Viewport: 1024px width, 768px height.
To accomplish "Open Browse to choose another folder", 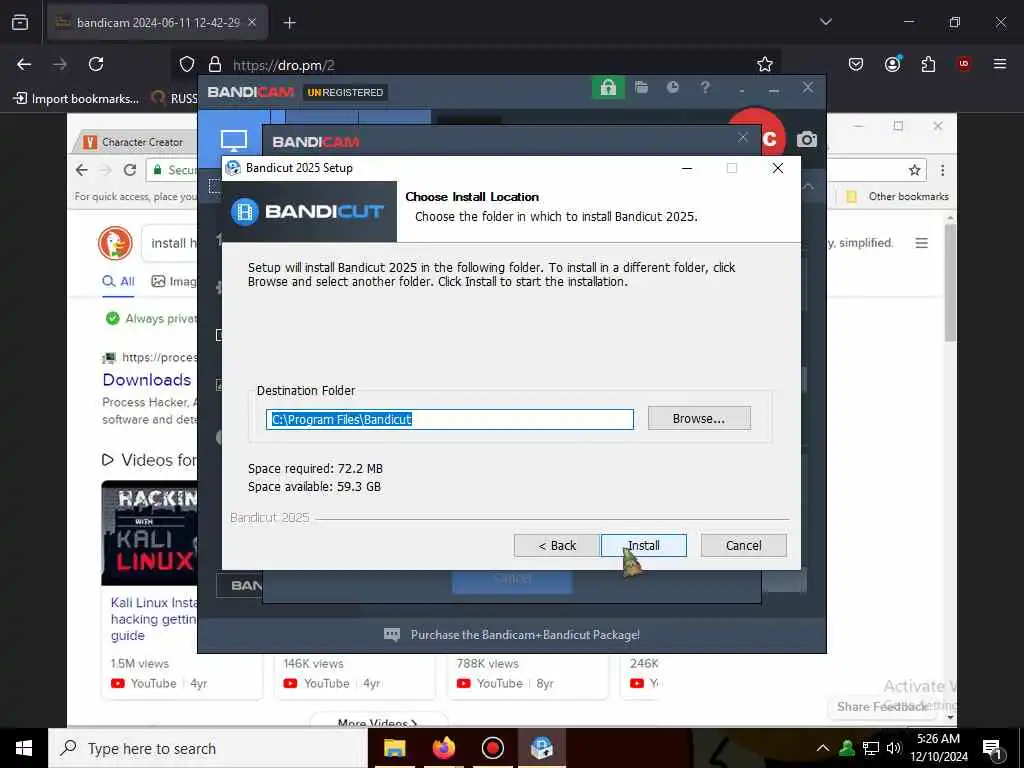I will point(699,419).
